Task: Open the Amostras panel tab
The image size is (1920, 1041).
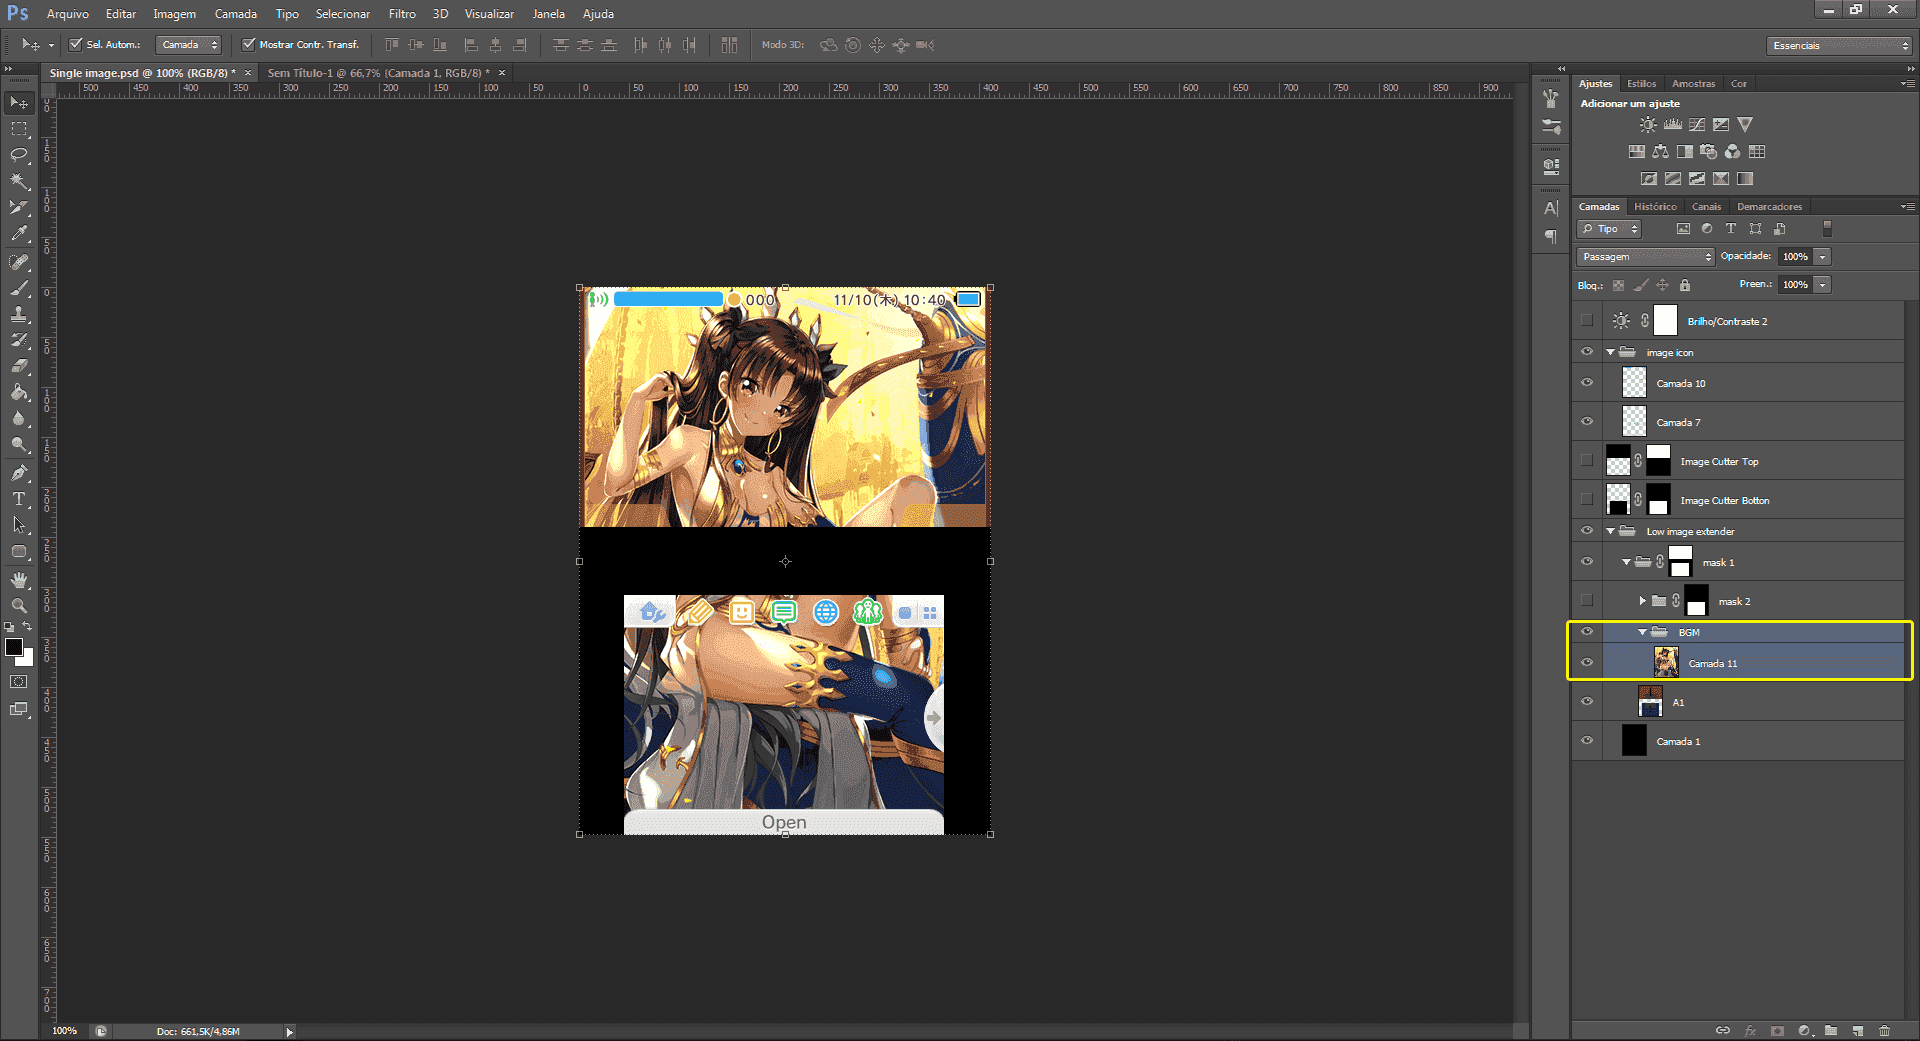Action: [1693, 84]
